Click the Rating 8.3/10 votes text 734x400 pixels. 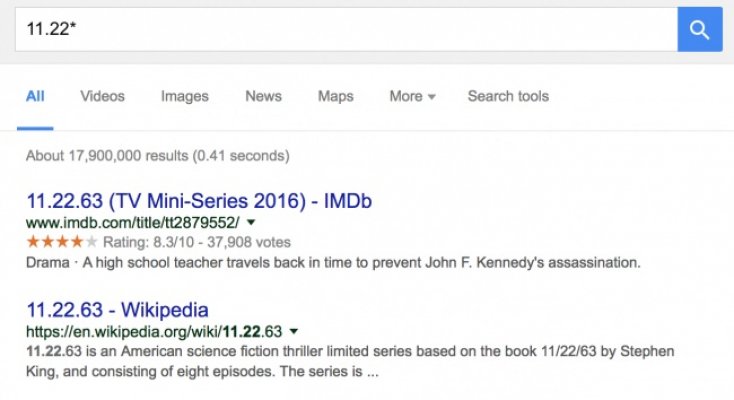point(197,242)
